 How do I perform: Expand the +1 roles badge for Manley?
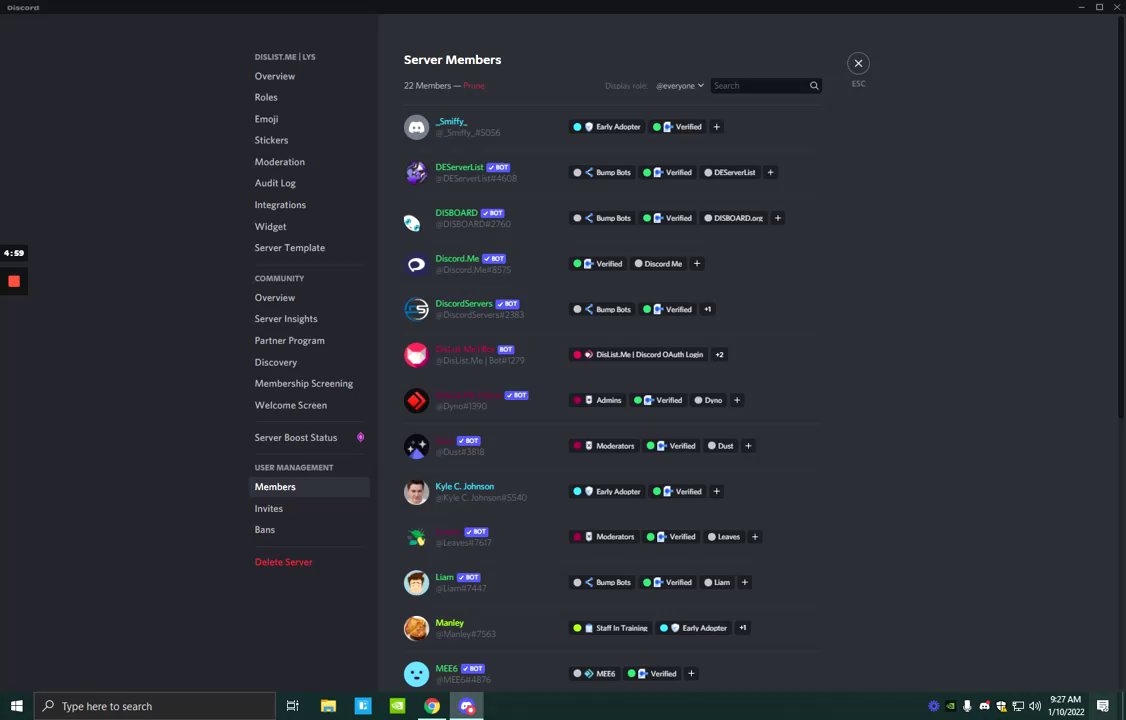743,628
